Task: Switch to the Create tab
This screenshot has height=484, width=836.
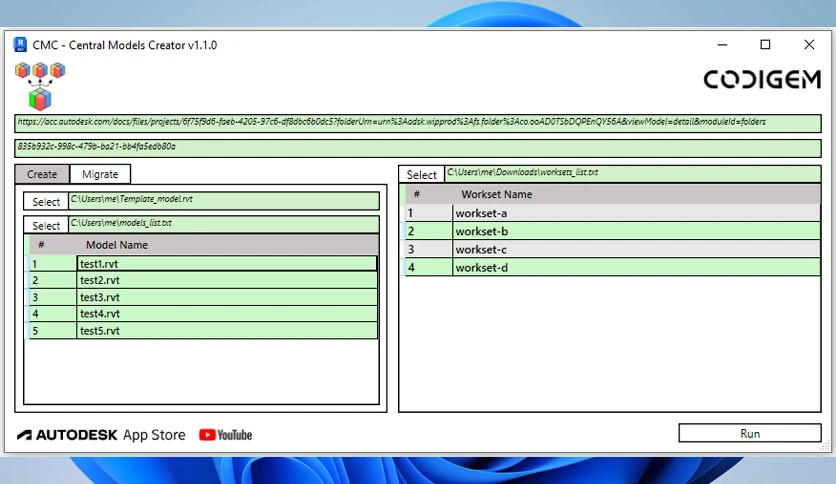Action: [42, 174]
